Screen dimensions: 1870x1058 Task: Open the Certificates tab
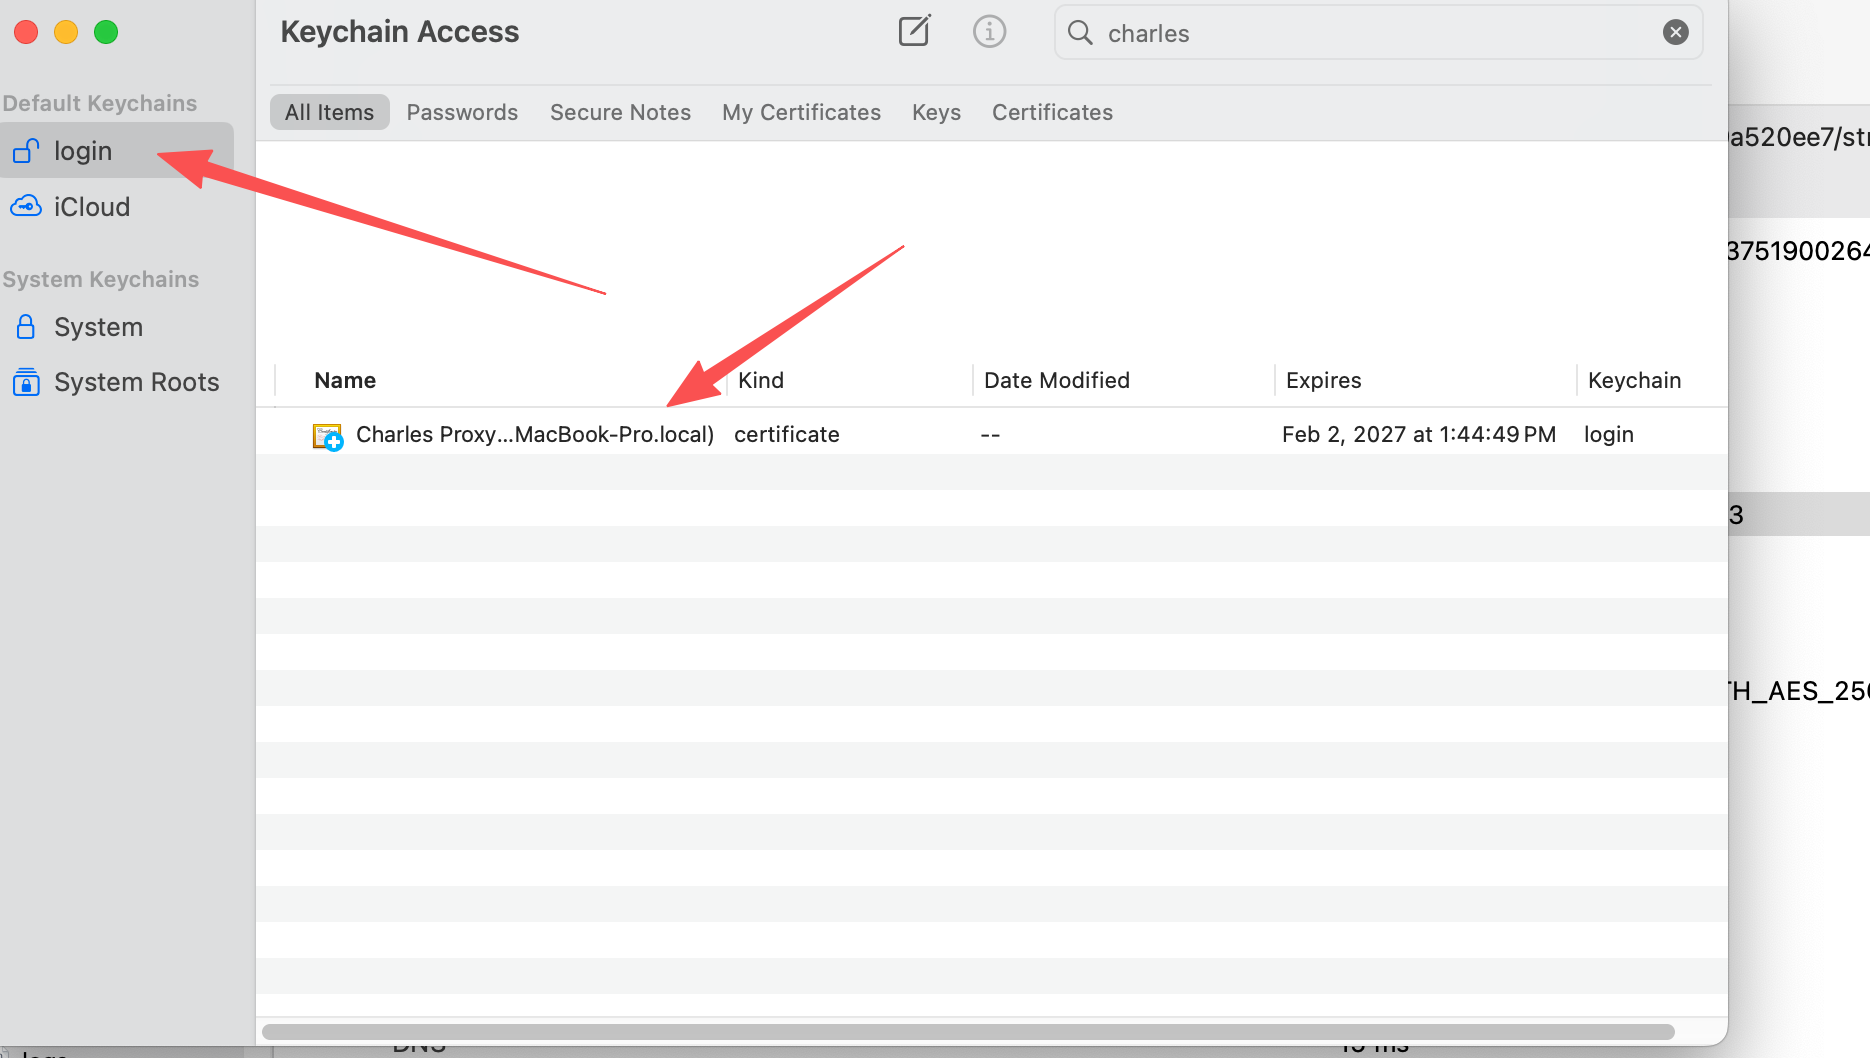(1052, 112)
